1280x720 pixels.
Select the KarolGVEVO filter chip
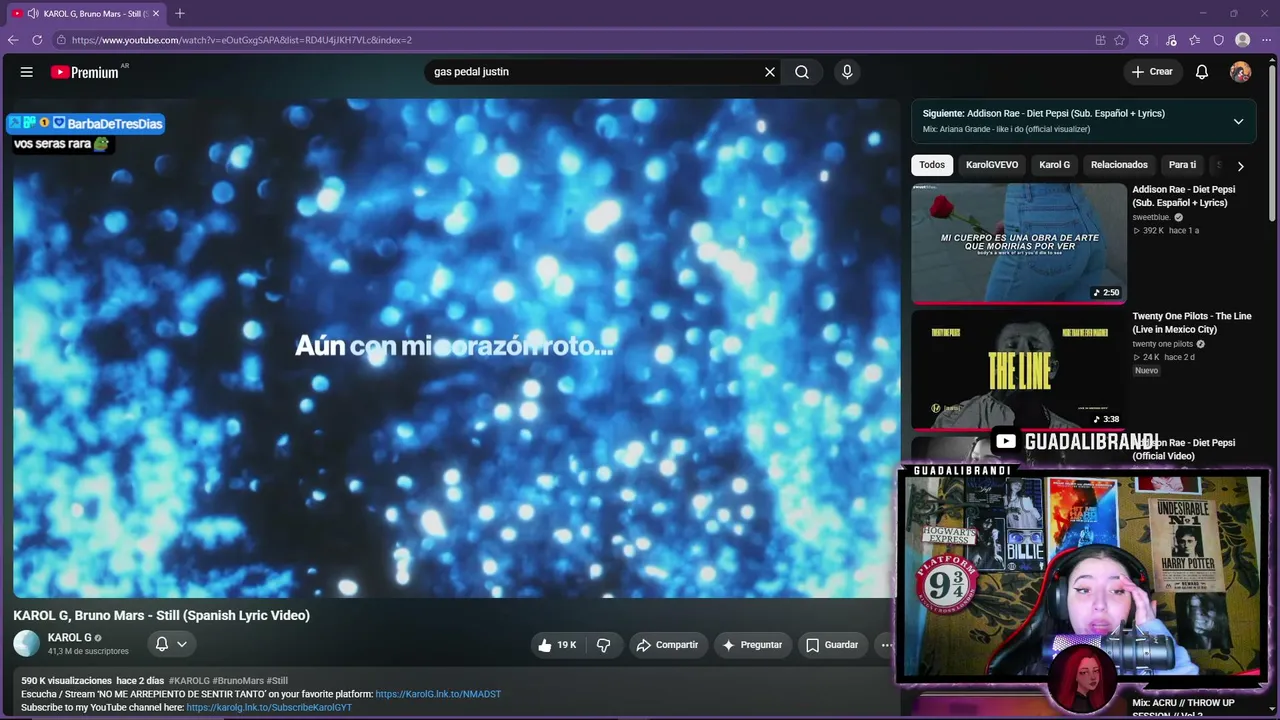(992, 165)
